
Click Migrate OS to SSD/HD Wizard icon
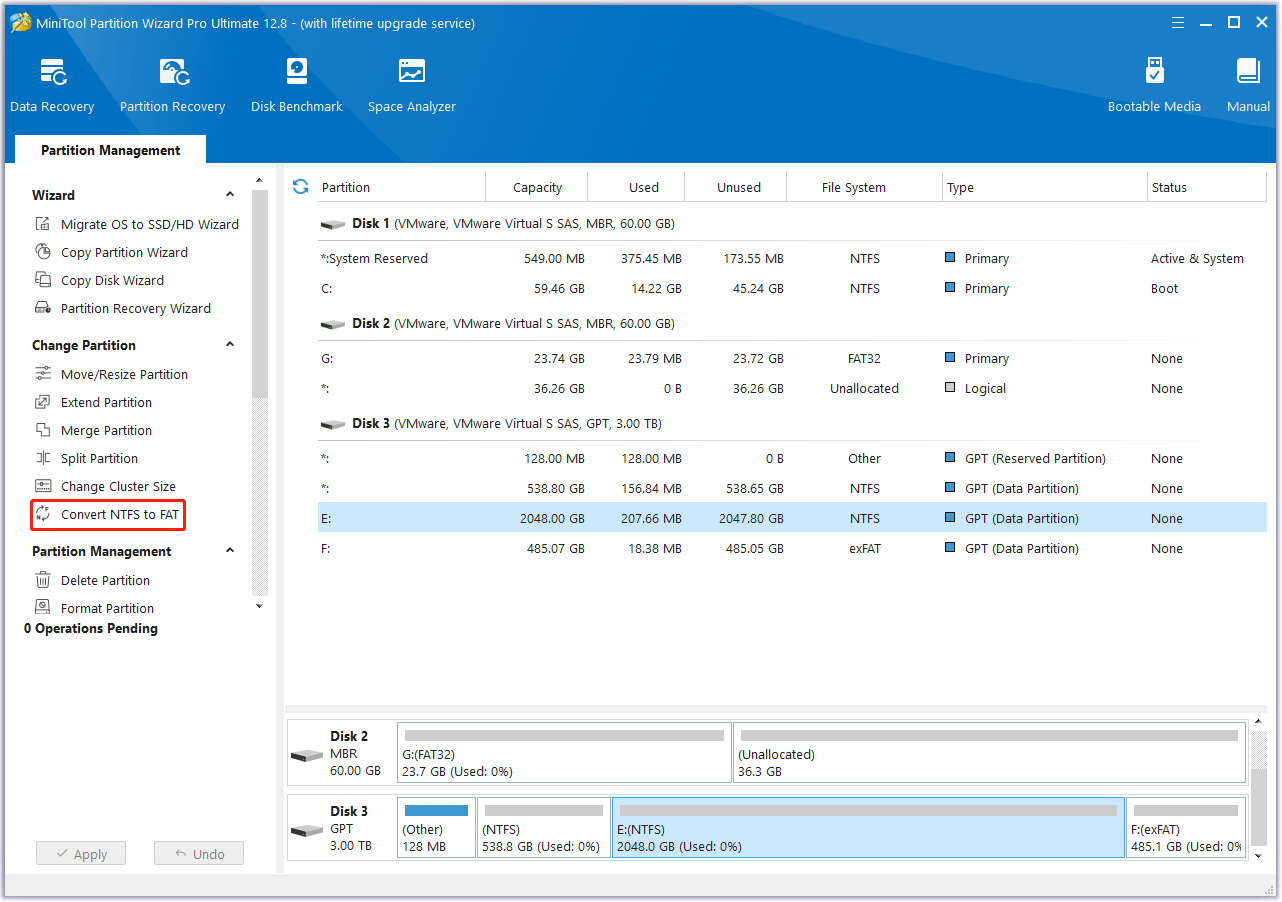[43, 224]
